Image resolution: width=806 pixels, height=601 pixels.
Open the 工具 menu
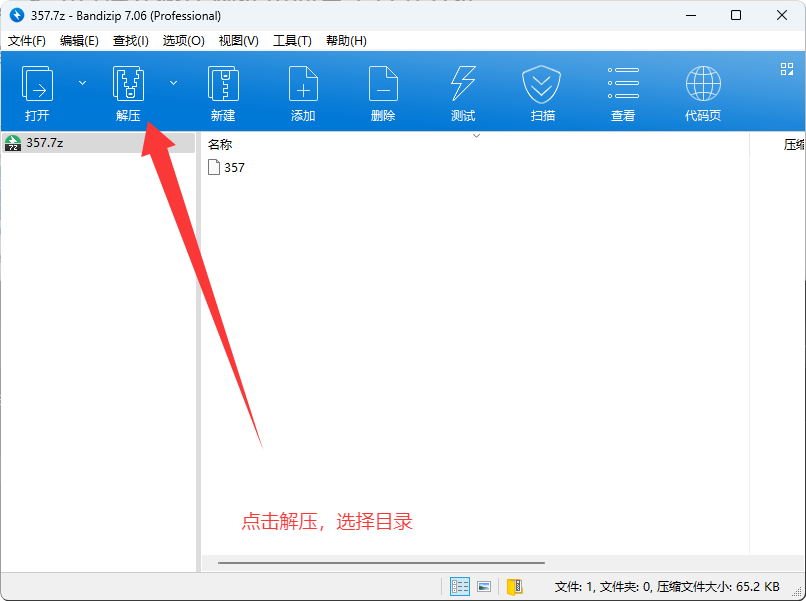(x=291, y=40)
